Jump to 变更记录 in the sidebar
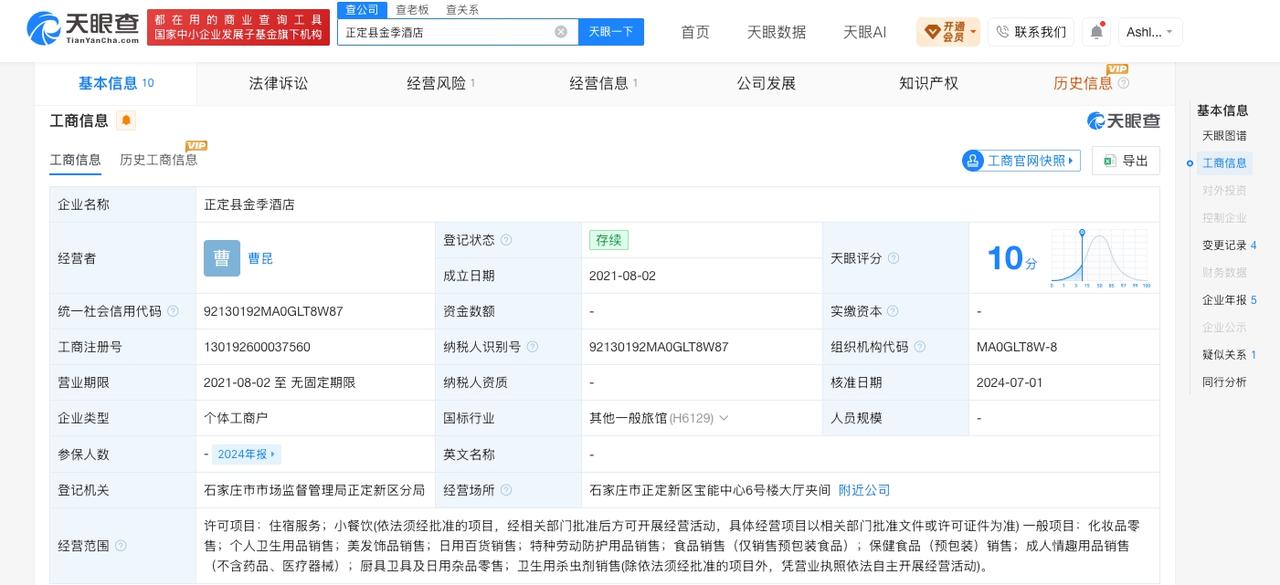This screenshot has width=1280, height=585. click(1229, 245)
